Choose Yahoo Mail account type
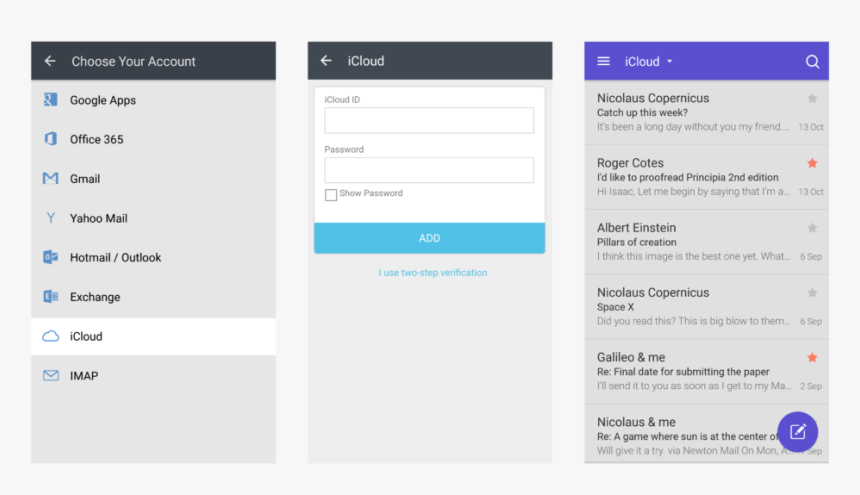 154,218
